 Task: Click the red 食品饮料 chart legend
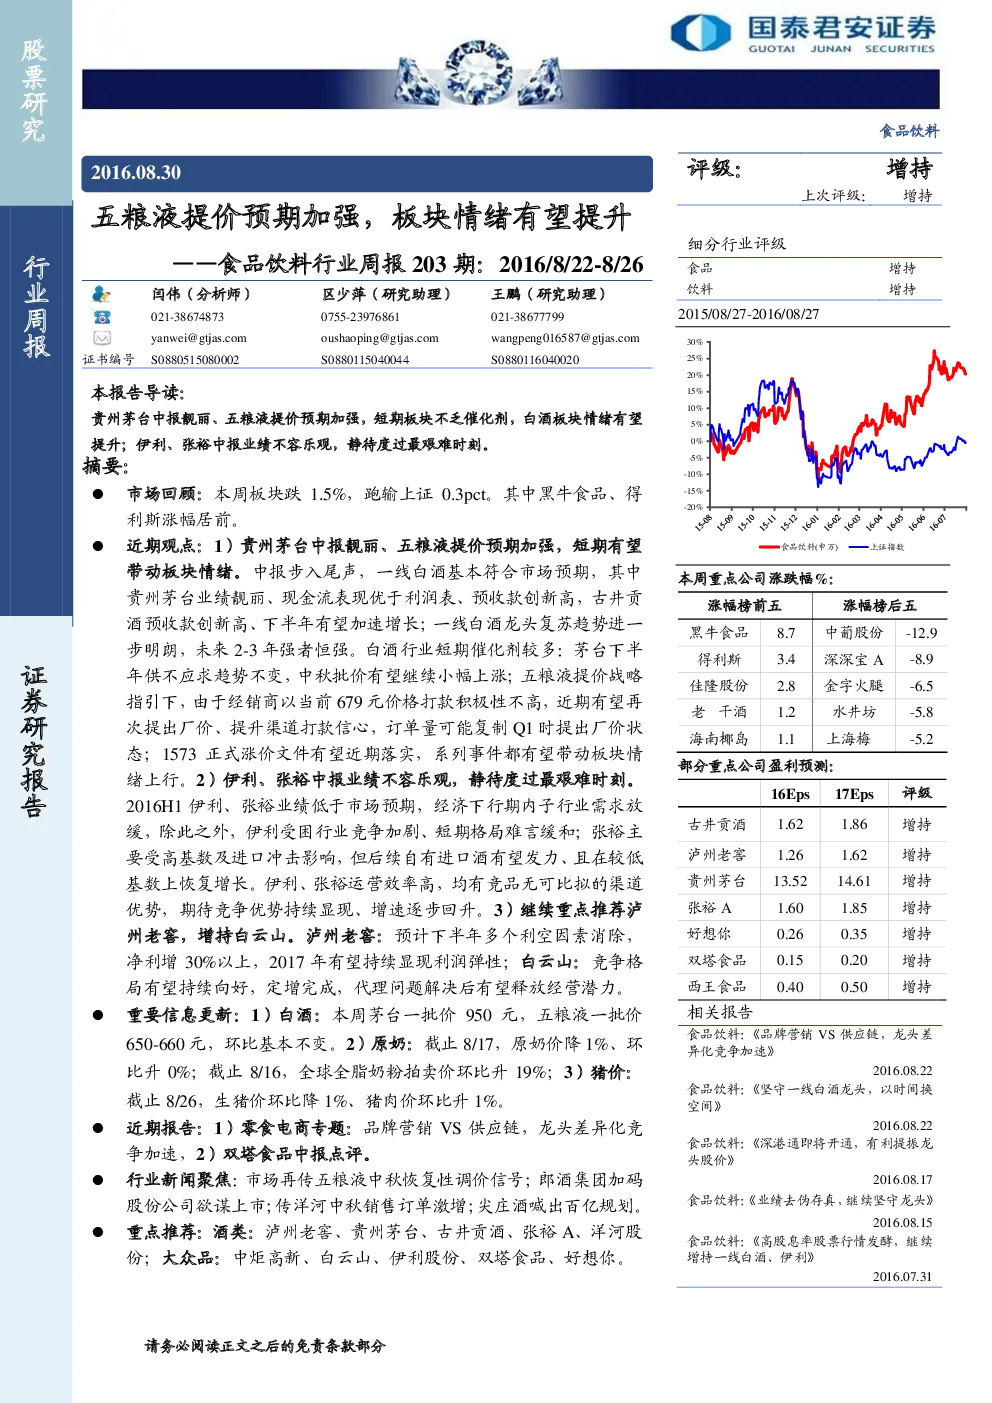[x=798, y=547]
